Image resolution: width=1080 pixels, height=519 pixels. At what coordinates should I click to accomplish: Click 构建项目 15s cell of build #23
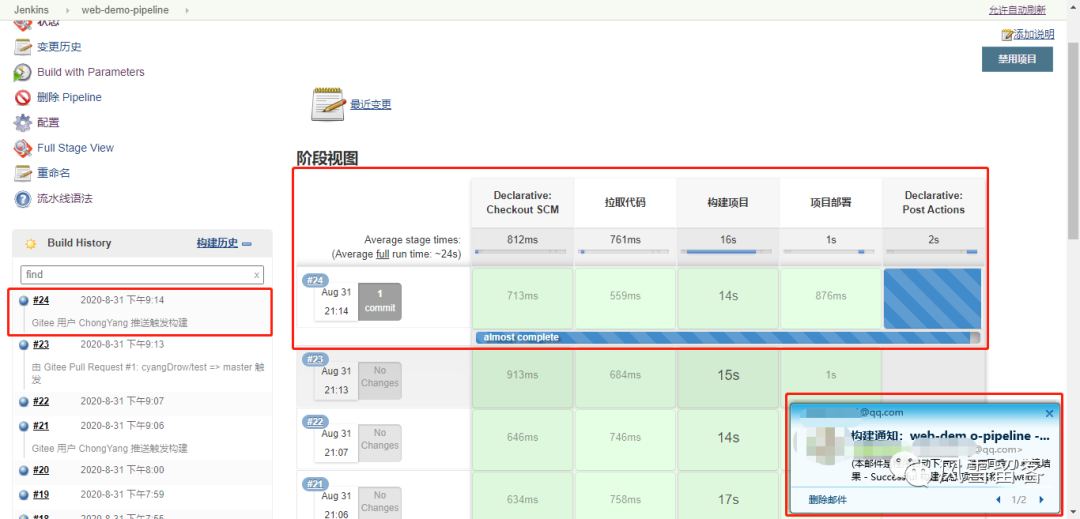[728, 376]
